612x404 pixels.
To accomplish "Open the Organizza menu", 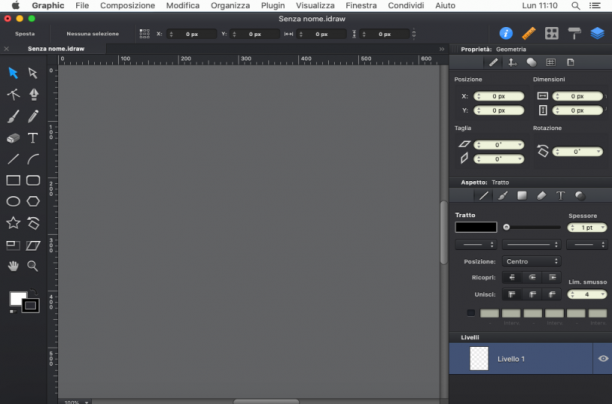I will 230,5.
